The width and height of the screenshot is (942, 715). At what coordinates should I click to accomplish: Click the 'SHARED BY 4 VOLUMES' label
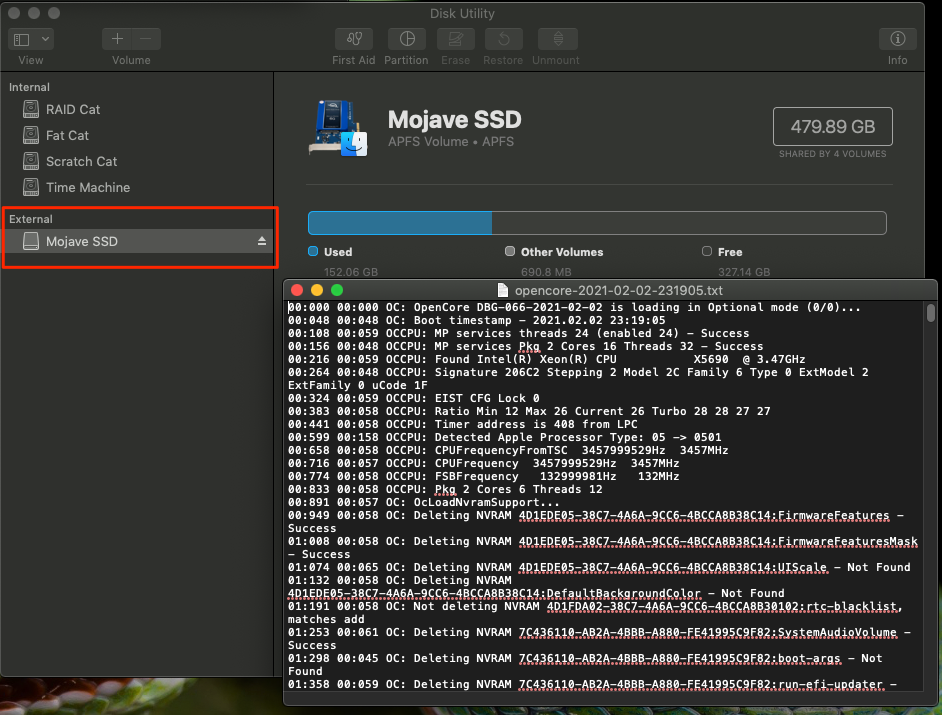click(833, 154)
